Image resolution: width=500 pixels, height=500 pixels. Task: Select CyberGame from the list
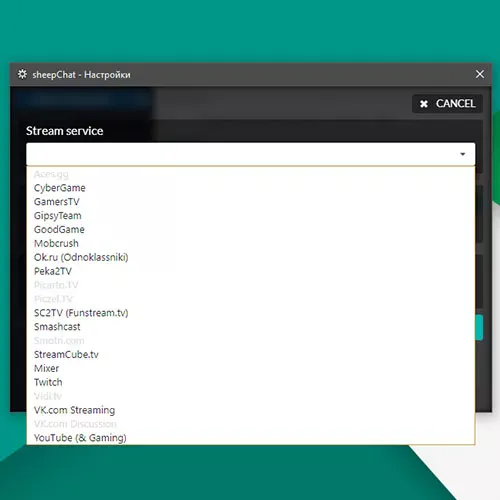(x=251, y=188)
